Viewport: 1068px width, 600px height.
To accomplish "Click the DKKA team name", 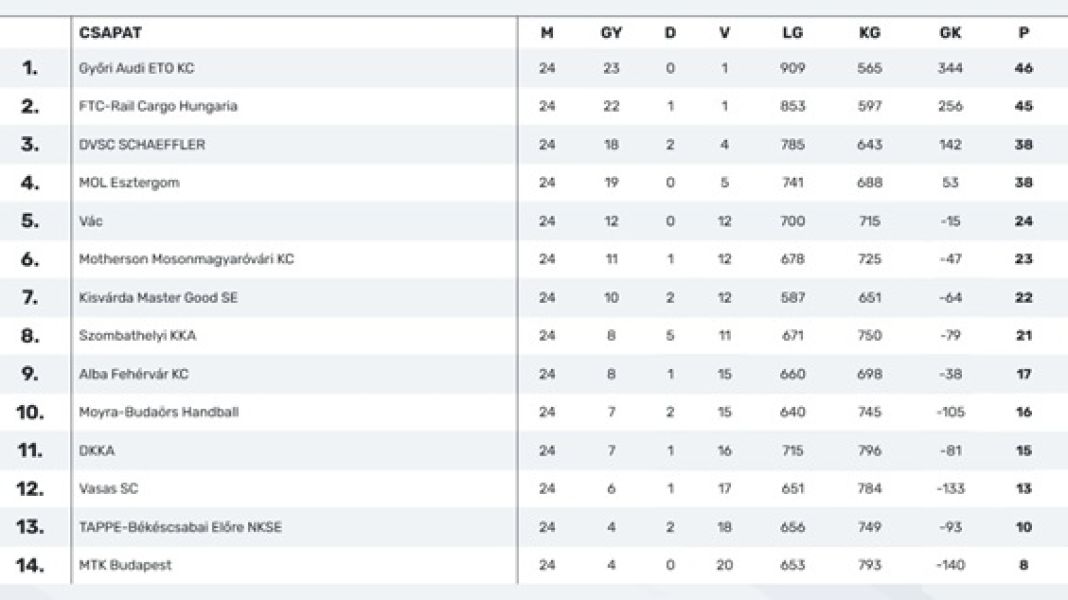I will click(x=97, y=451).
